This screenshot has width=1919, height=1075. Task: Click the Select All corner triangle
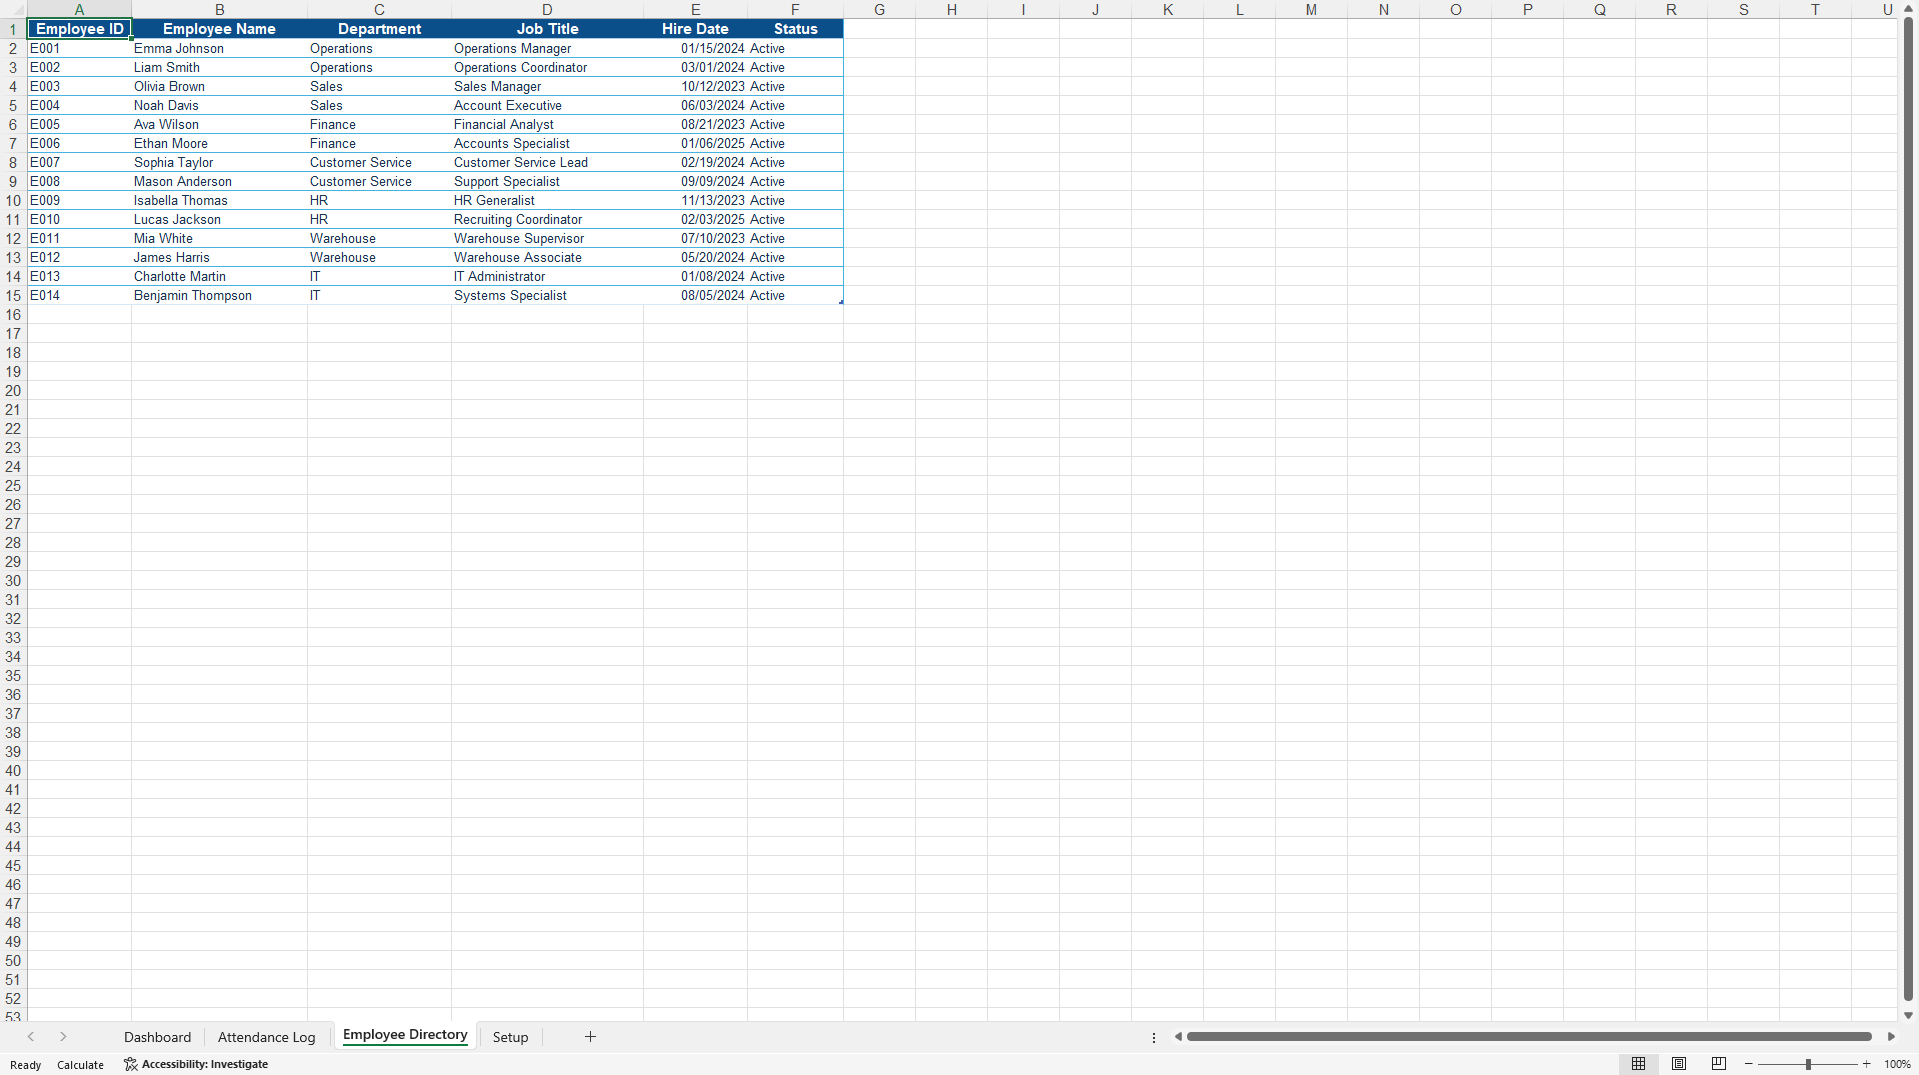[13, 9]
